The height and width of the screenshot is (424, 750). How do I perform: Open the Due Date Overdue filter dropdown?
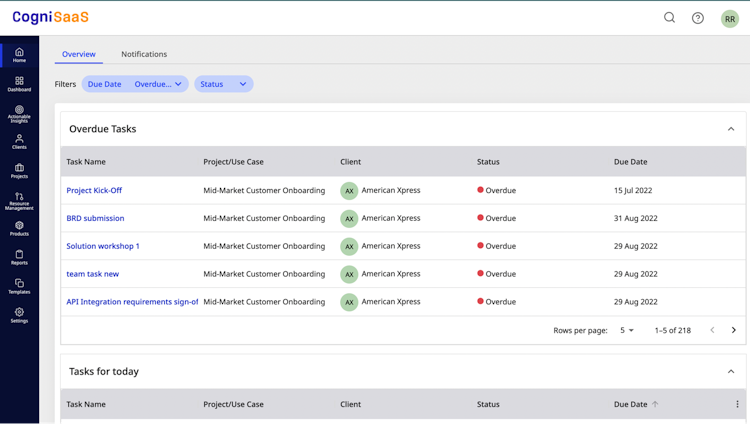click(x=135, y=84)
